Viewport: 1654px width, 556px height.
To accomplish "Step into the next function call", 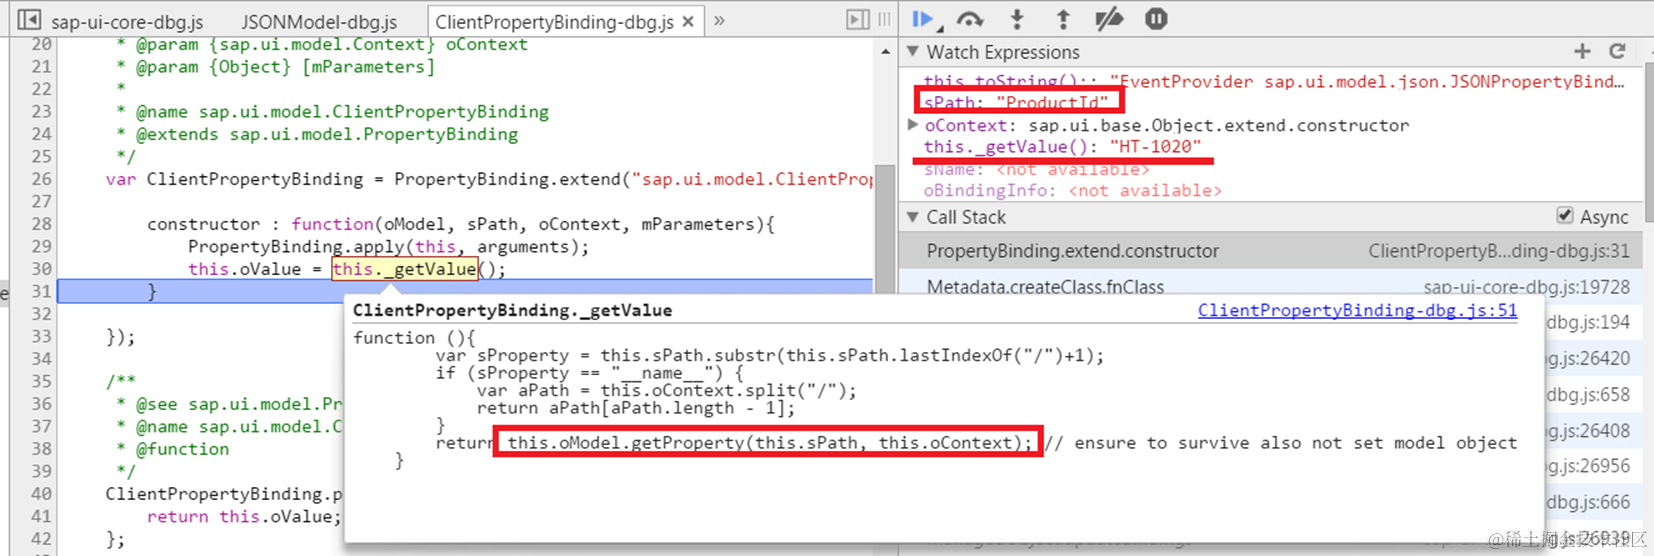I will point(1017,19).
